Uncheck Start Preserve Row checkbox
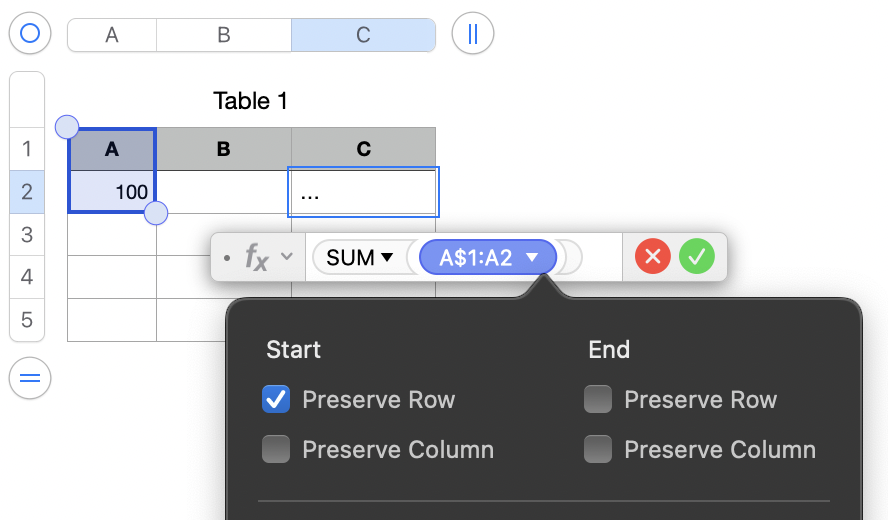The height and width of the screenshot is (520, 888). 276,400
